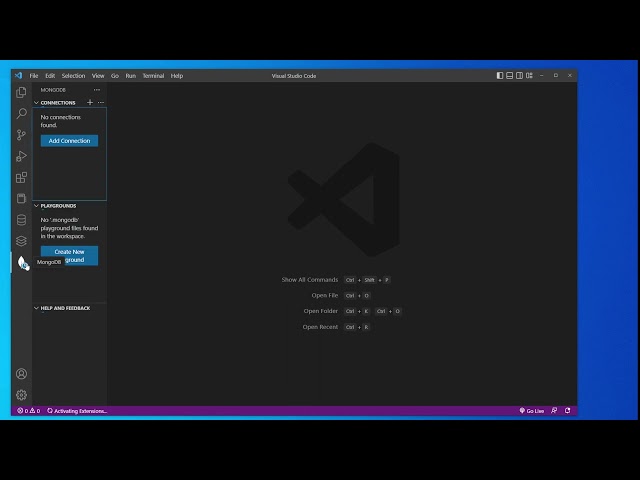Click the notebook-style icon below Extensions
This screenshot has width=640, height=480.
(21, 198)
